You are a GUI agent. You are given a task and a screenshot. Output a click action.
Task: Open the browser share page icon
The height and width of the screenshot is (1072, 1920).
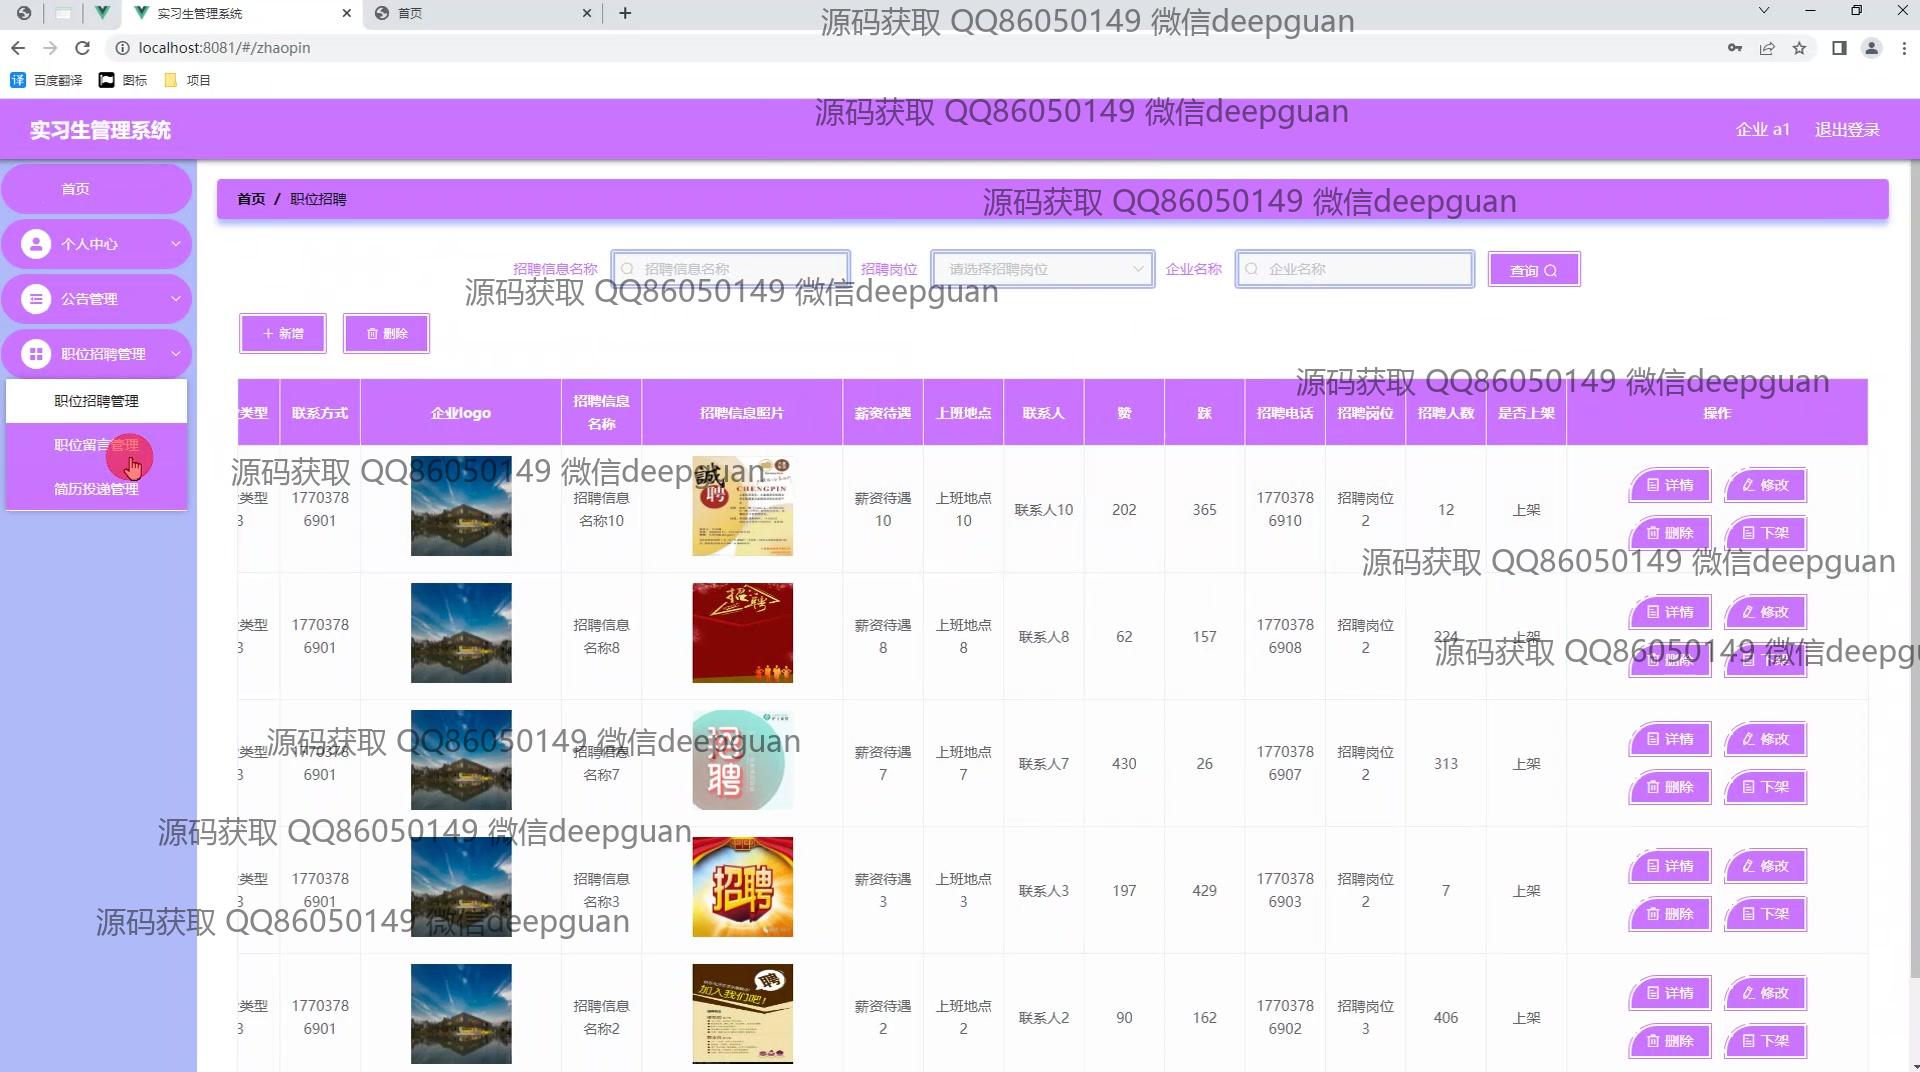[x=1767, y=48]
